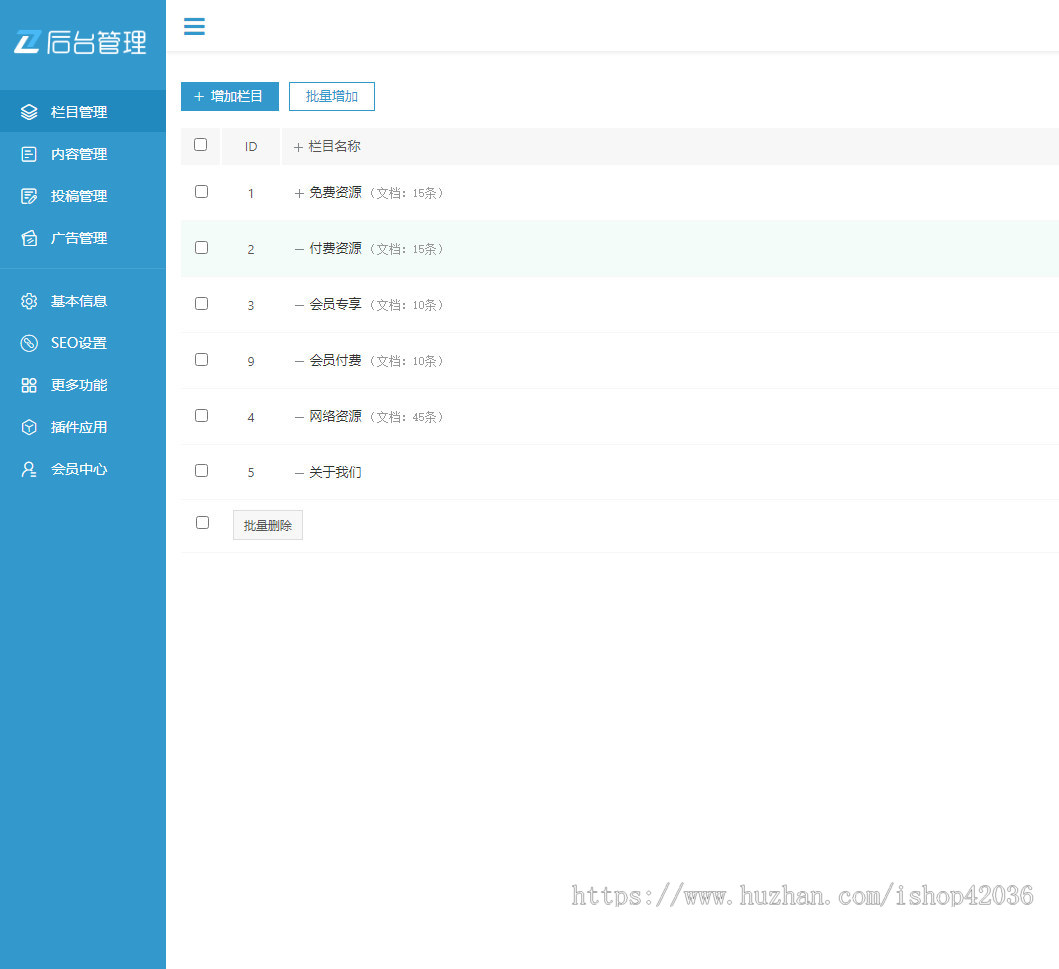This screenshot has height=969, width=1059.
Task: Click the 广告管理 icon in sidebar
Action: point(29,238)
